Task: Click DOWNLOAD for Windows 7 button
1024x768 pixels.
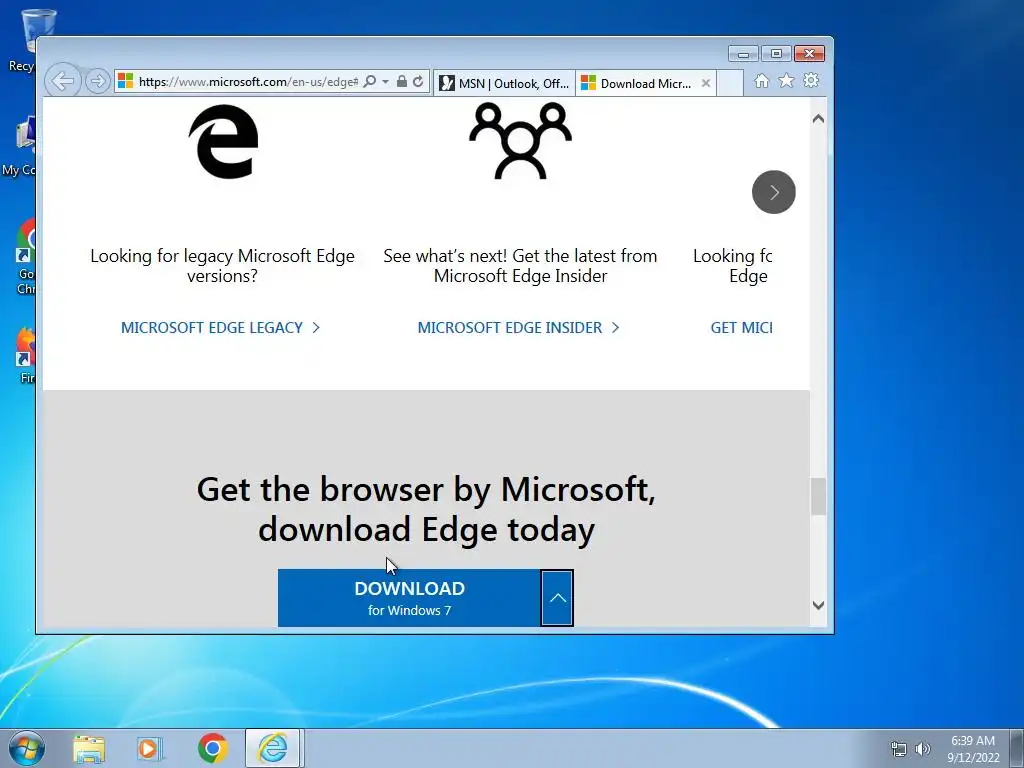Action: [409, 598]
